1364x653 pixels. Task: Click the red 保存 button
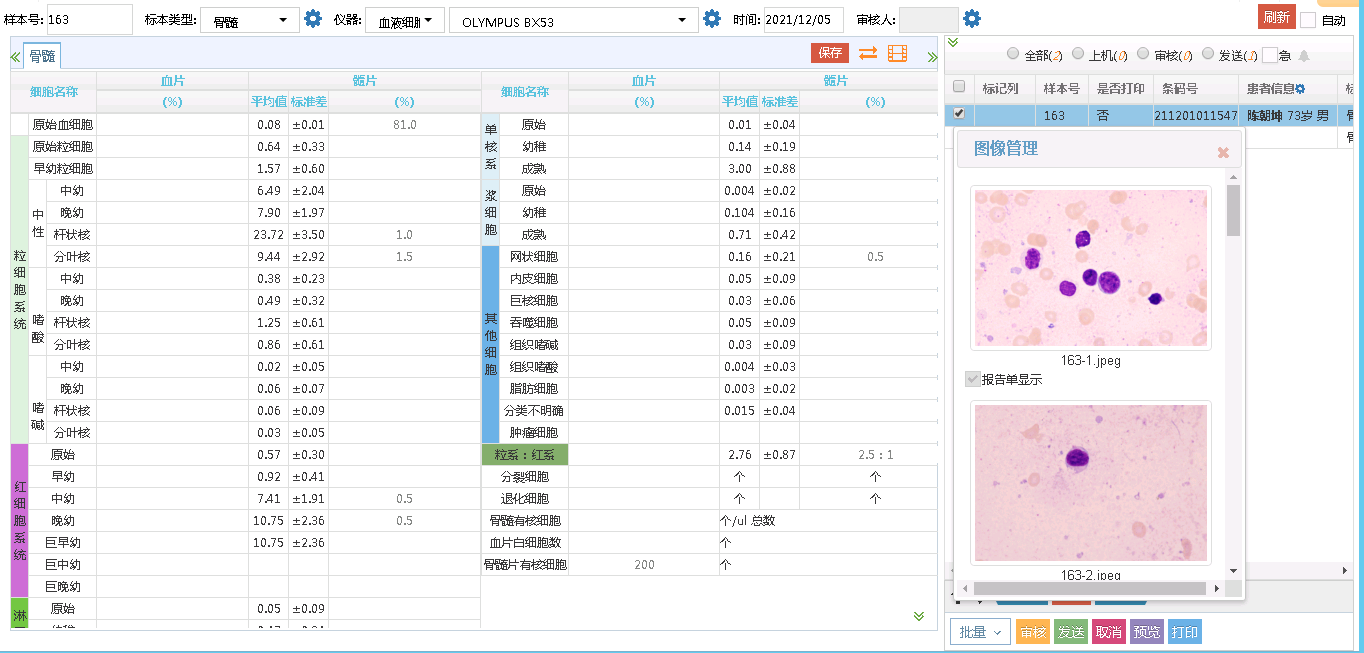point(830,53)
